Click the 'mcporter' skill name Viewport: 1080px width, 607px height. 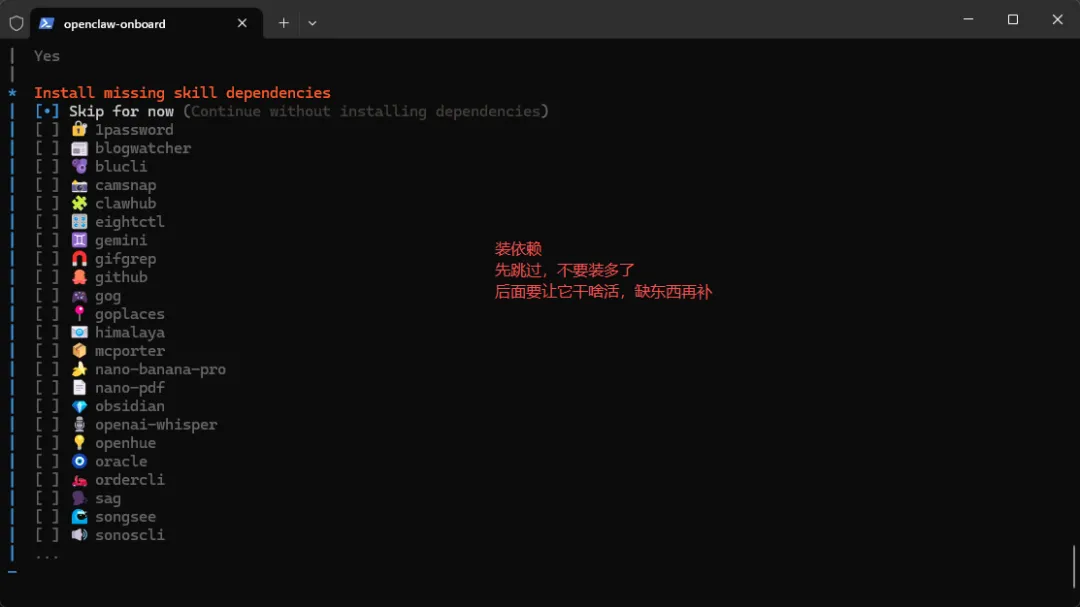(130, 351)
